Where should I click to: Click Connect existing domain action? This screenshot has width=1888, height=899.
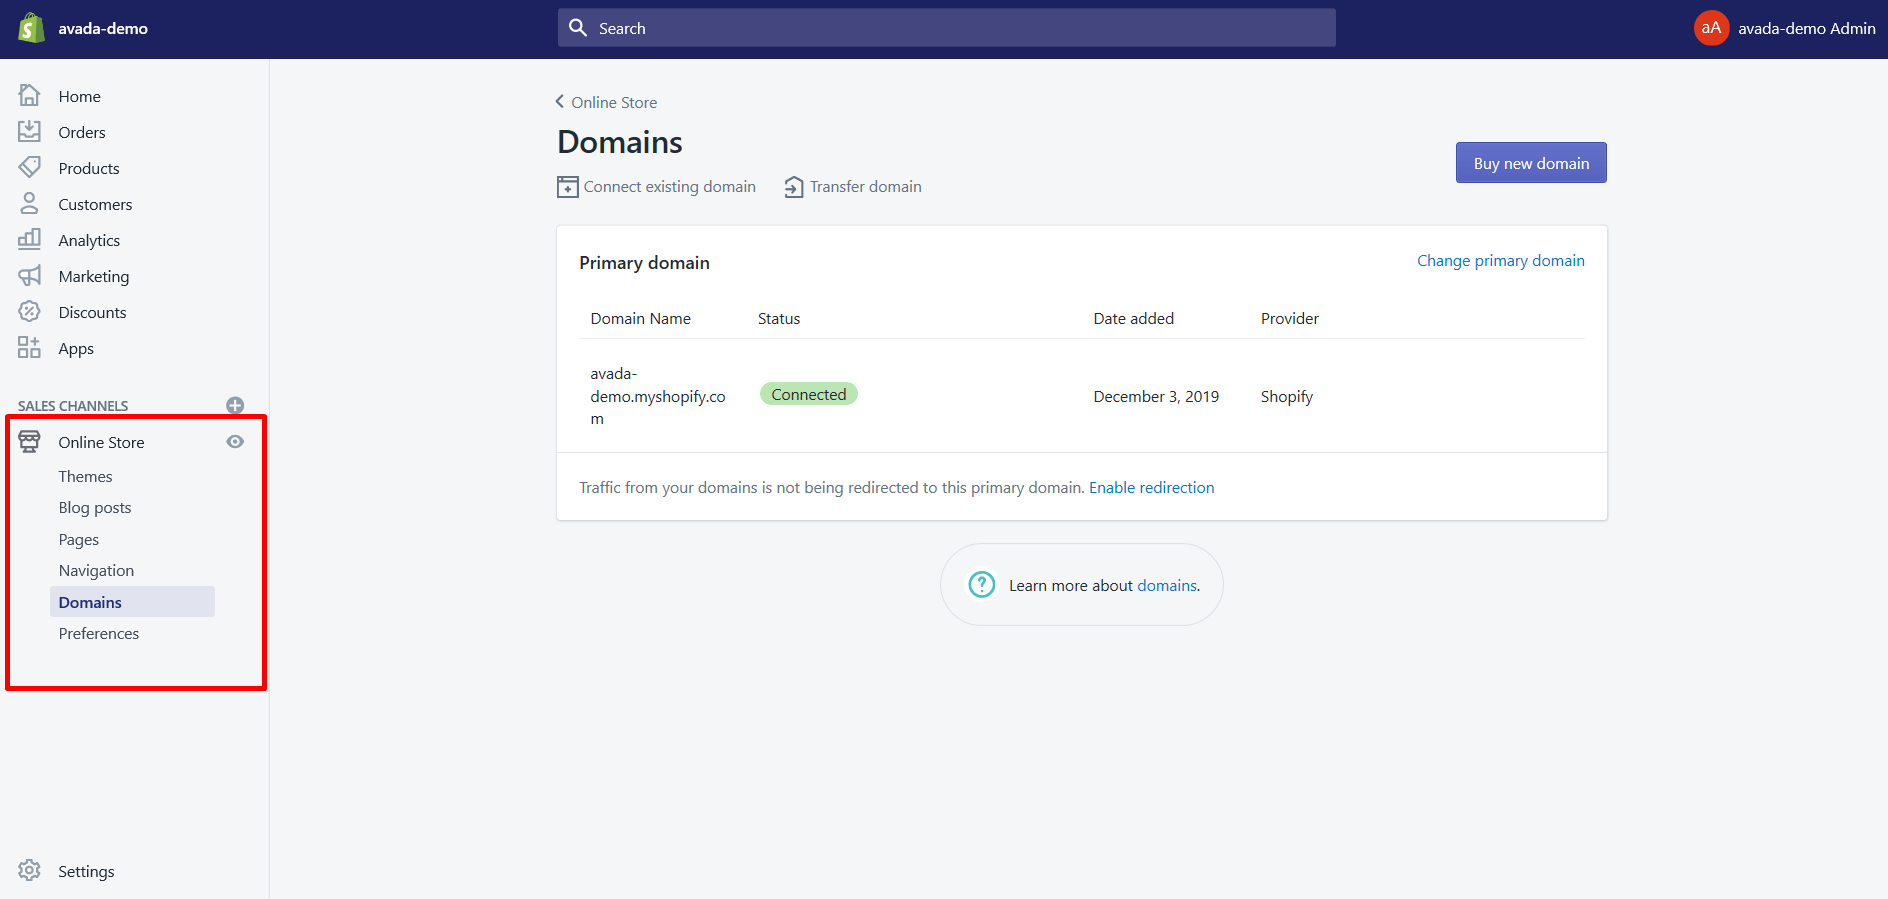pos(657,187)
